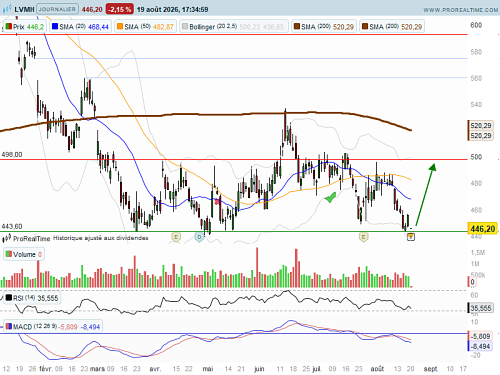
Task: Click the chart icon beside LVMH title
Action: click(x=7, y=9)
